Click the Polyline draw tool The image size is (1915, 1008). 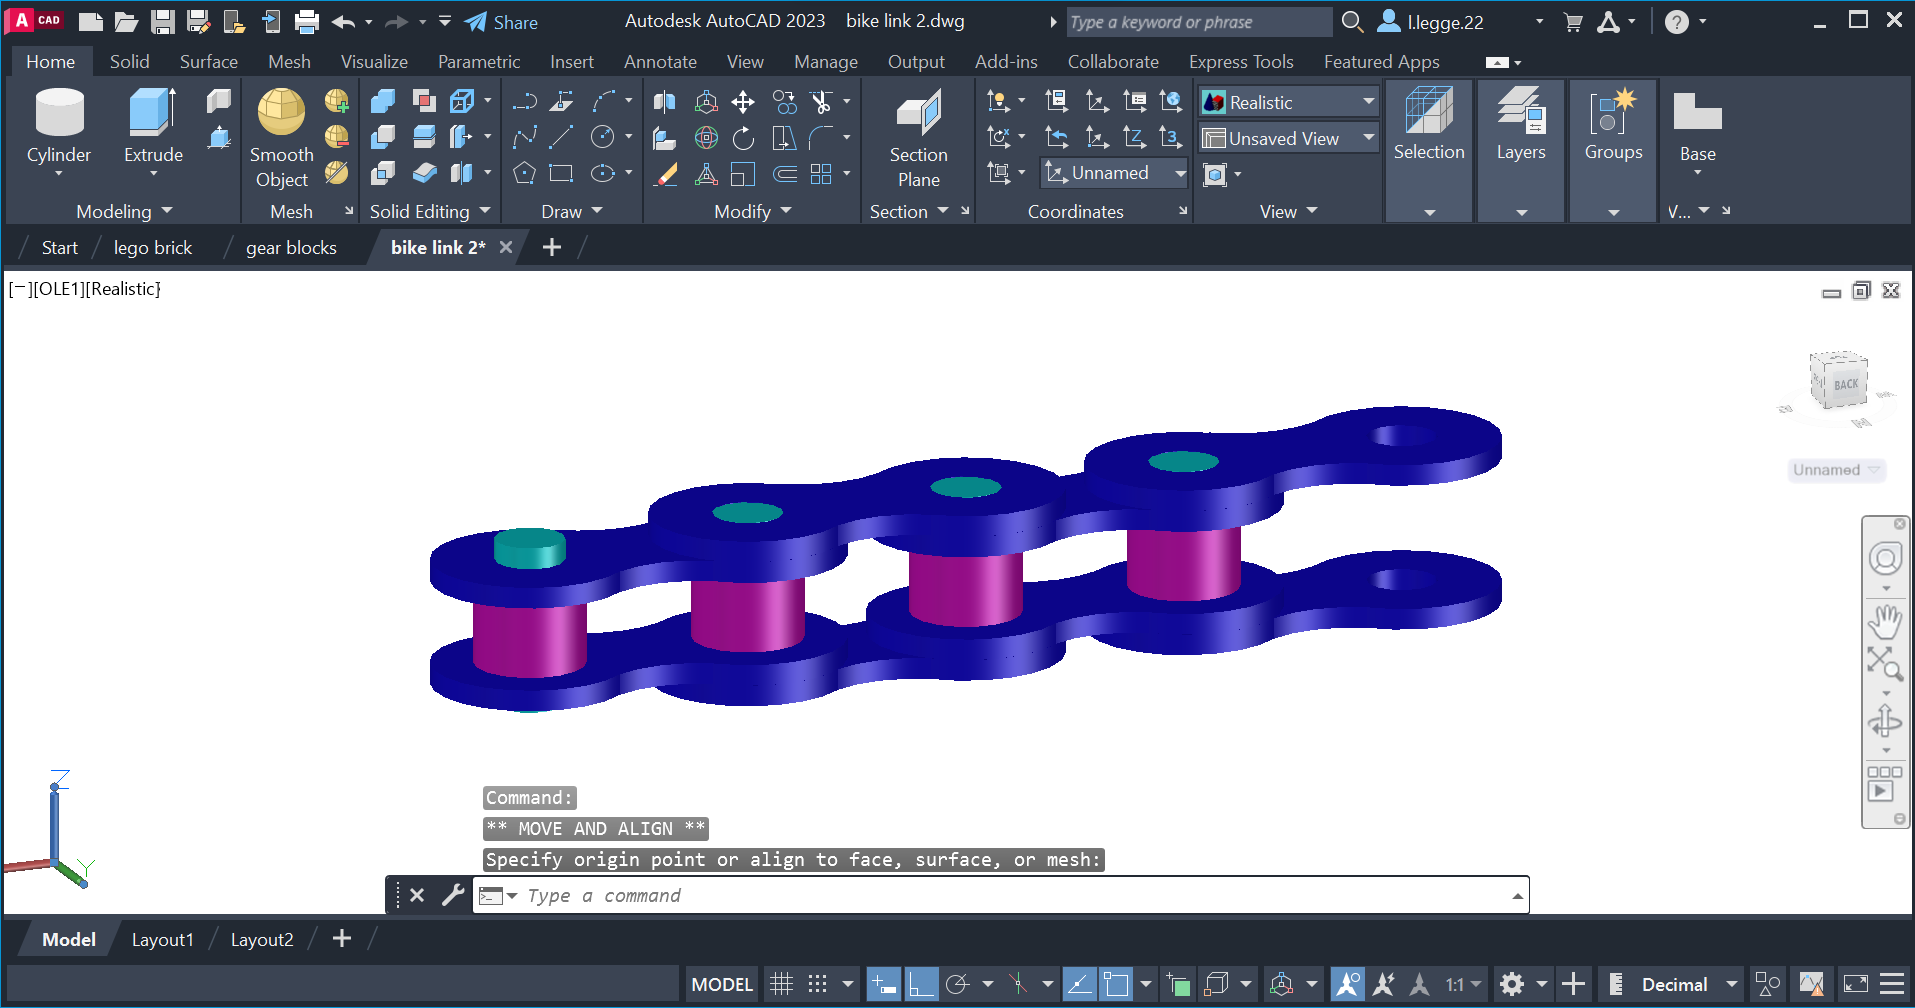coord(524,101)
